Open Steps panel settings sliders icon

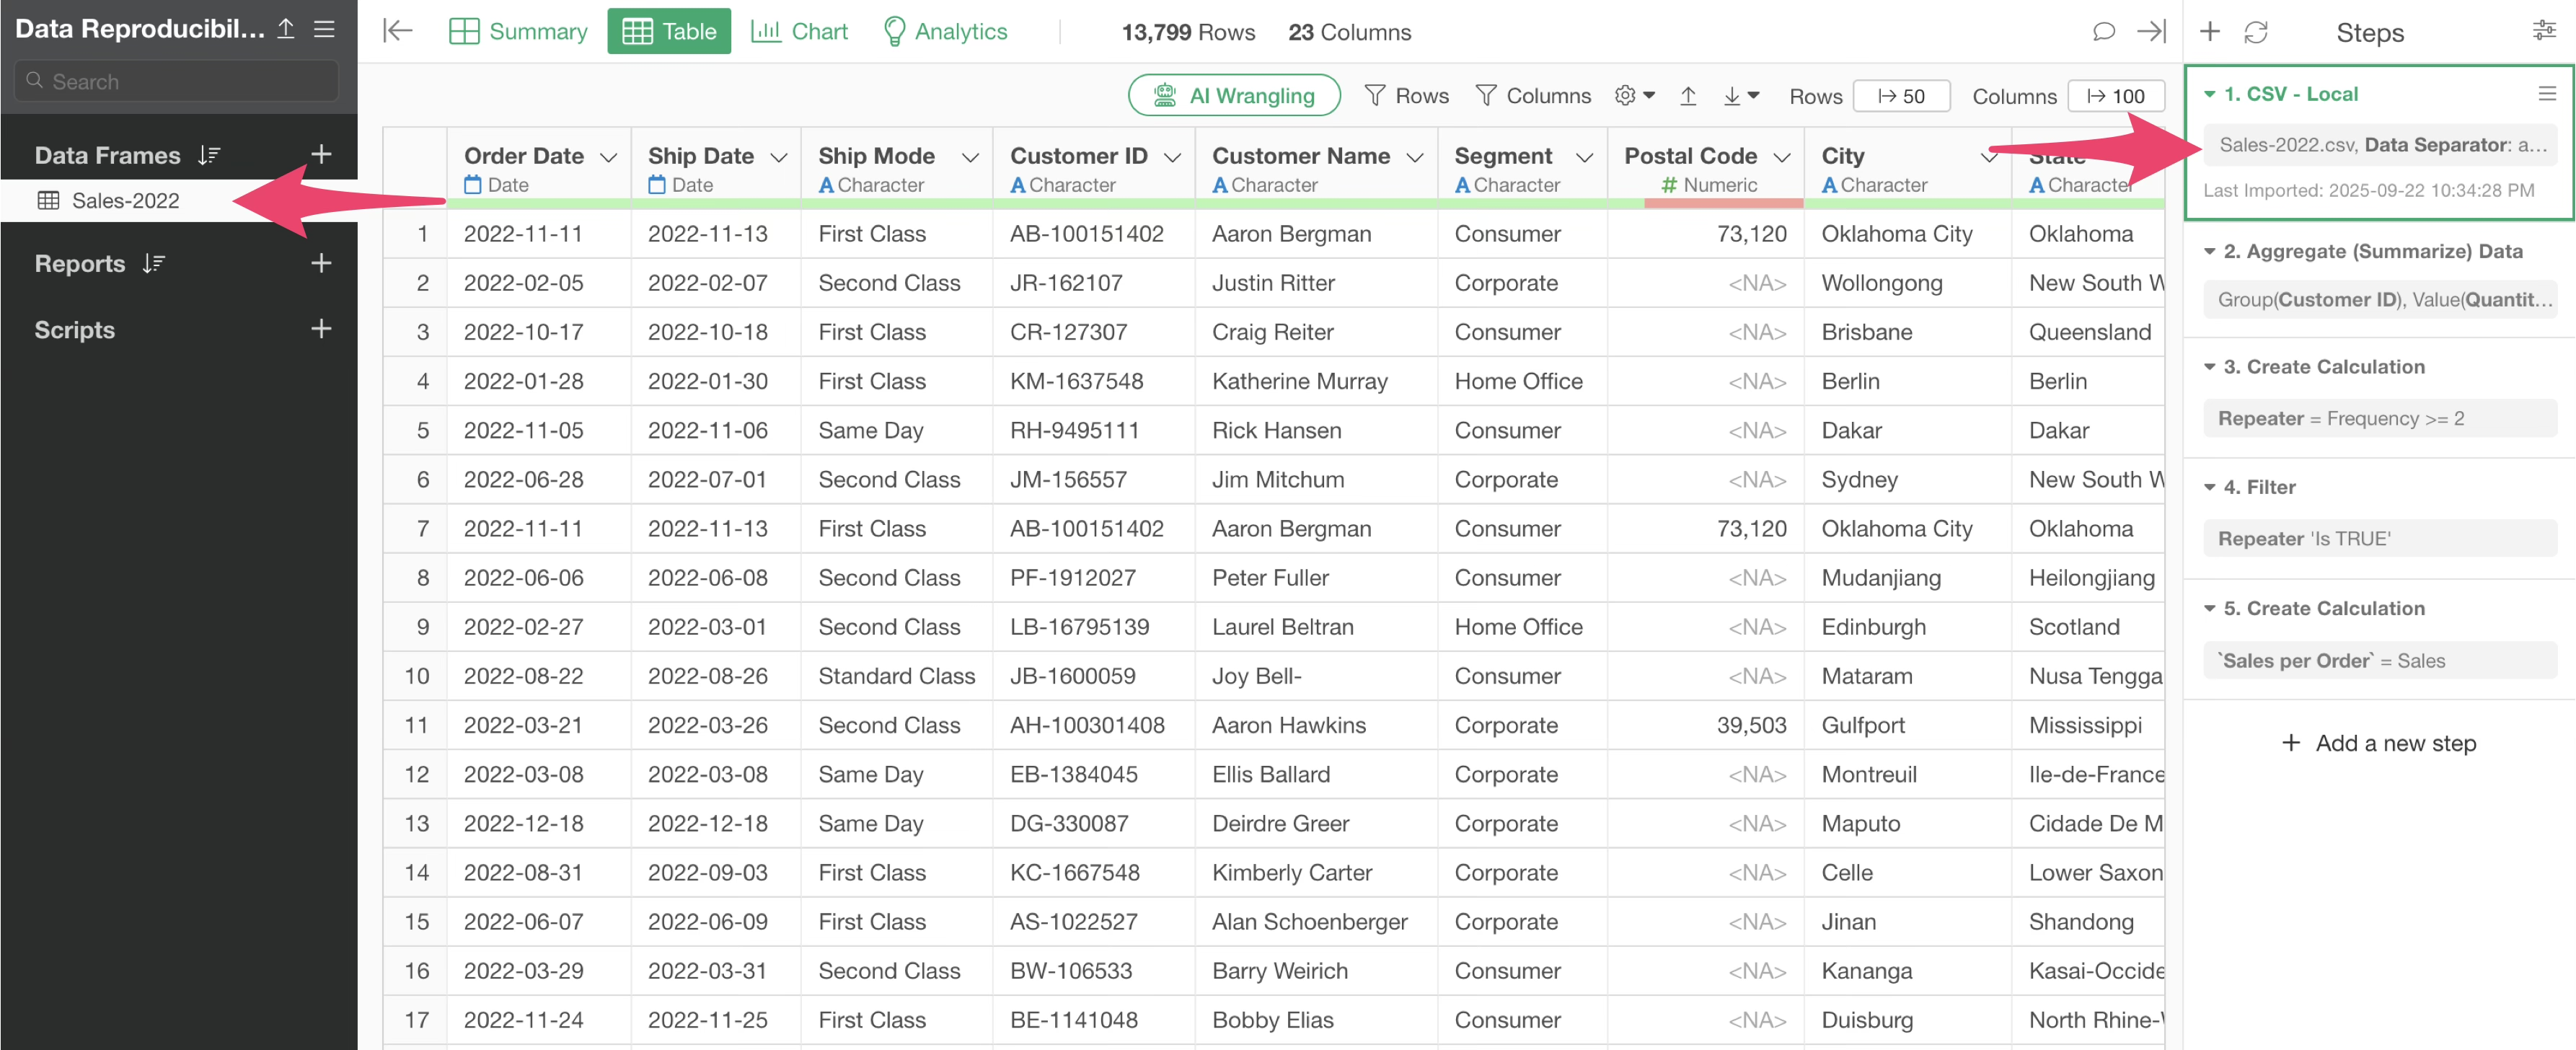click(2543, 32)
